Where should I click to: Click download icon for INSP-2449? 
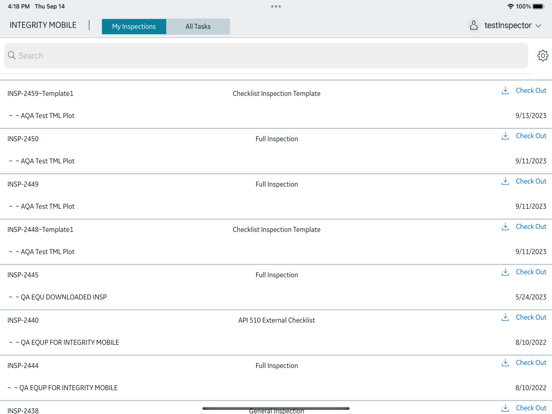click(505, 181)
